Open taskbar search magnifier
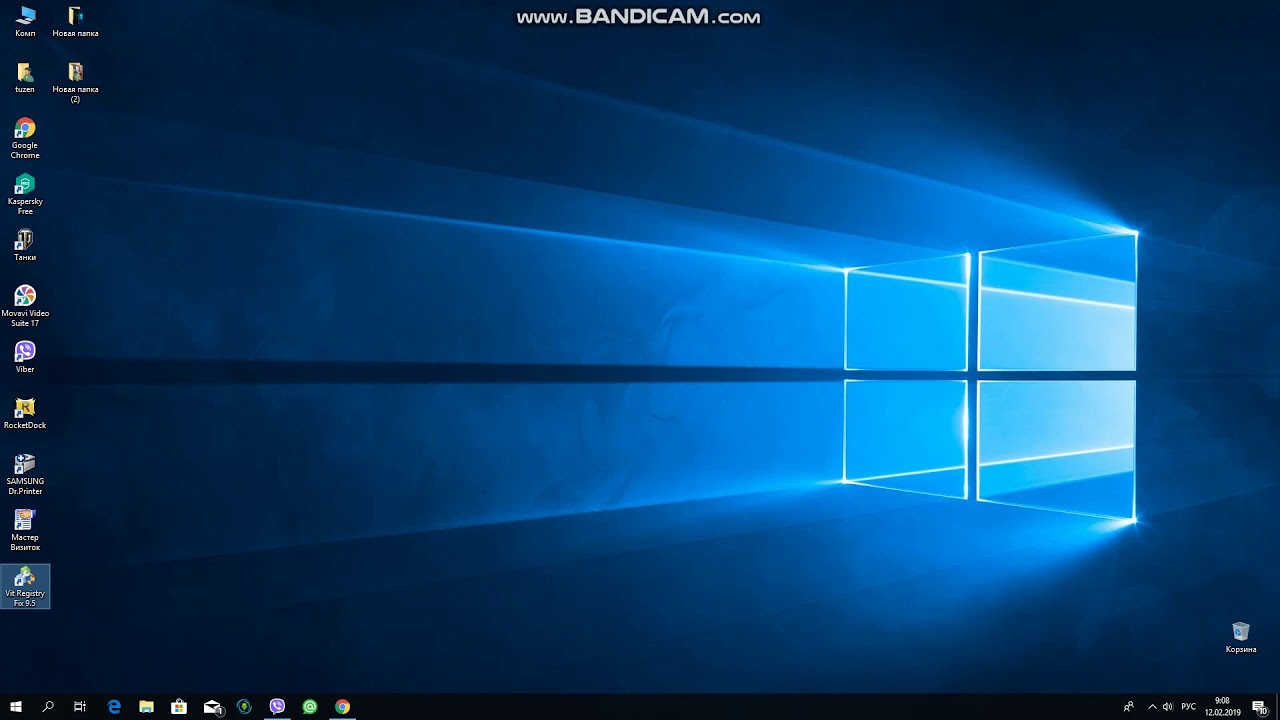This screenshot has height=720, width=1280. [48, 707]
